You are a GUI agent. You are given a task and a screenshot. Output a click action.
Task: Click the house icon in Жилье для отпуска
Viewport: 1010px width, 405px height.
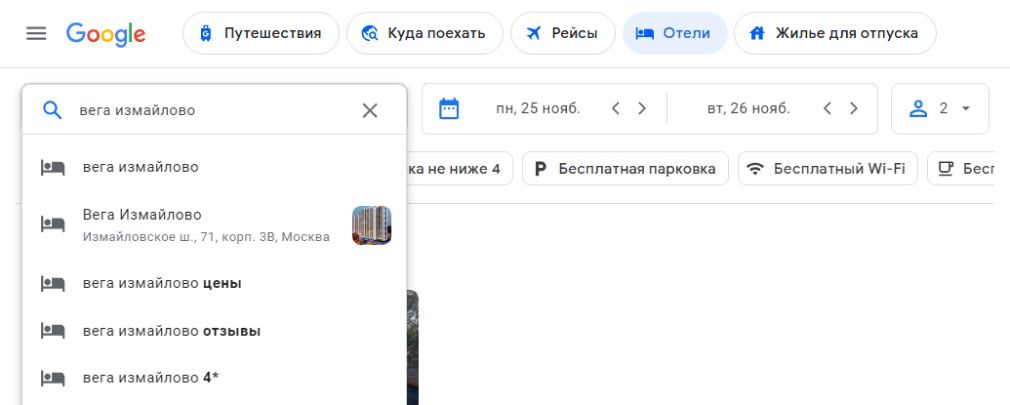click(758, 33)
